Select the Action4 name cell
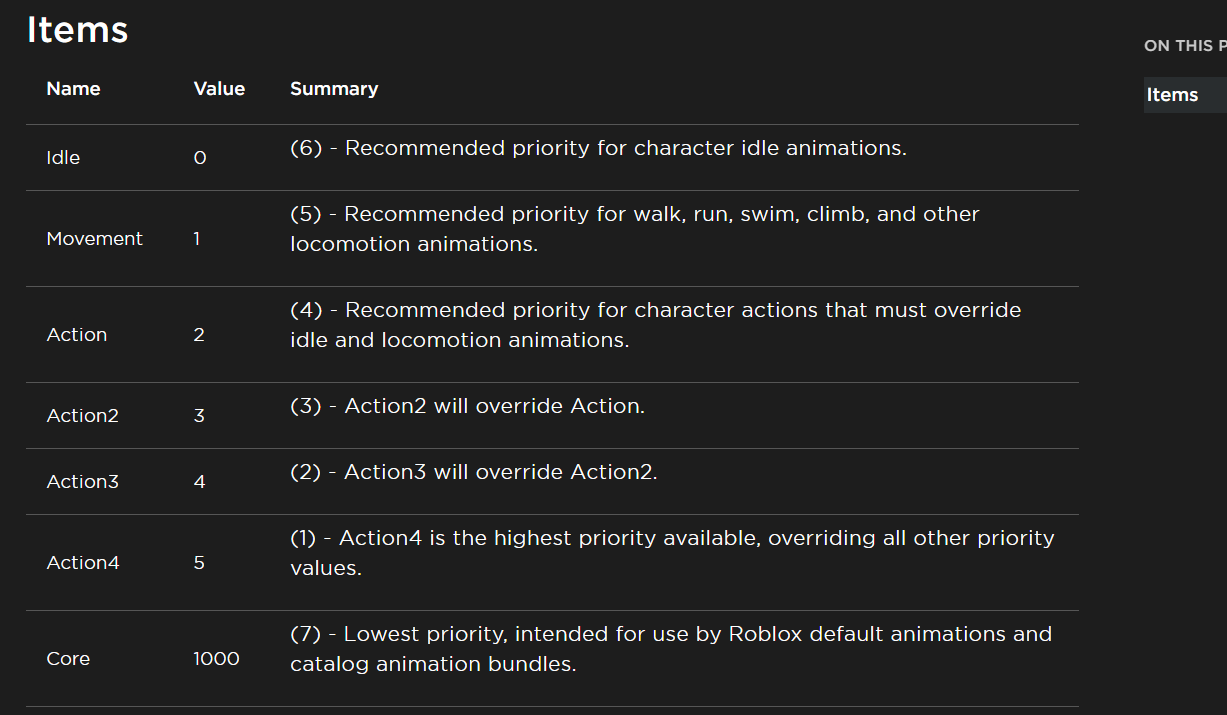 [x=82, y=563]
